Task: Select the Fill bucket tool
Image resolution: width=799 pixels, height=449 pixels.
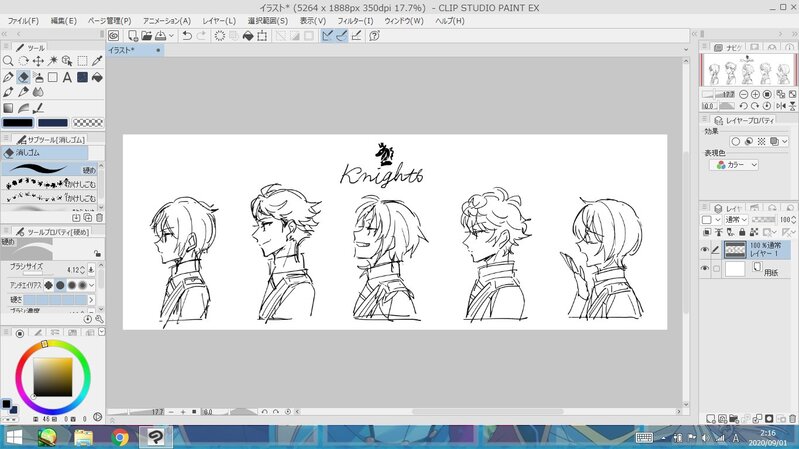Action: [97, 77]
